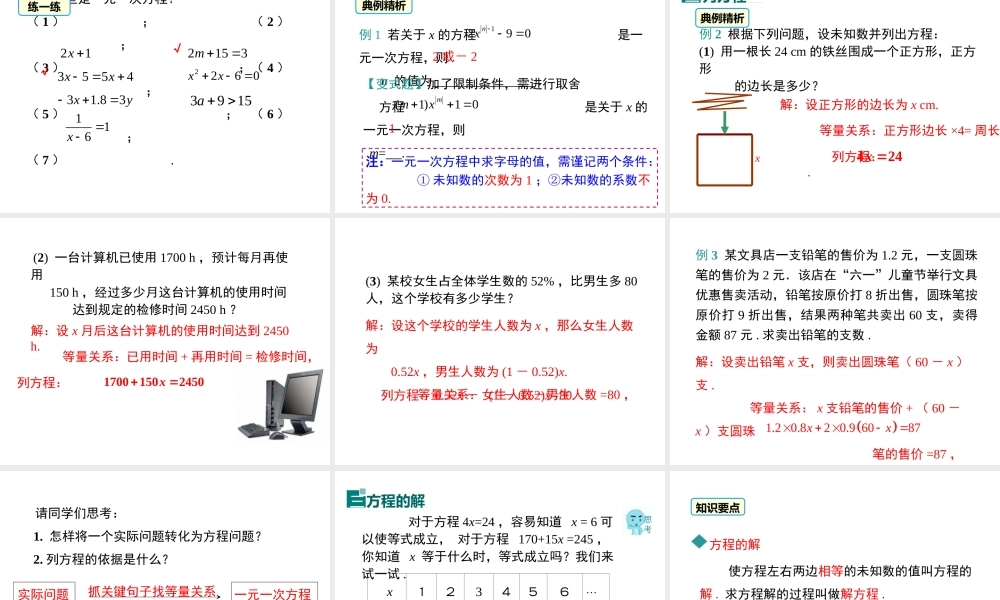The width and height of the screenshot is (1000, 600).
Task: Select the equation 3x-5=5x+4
Action: point(96,77)
